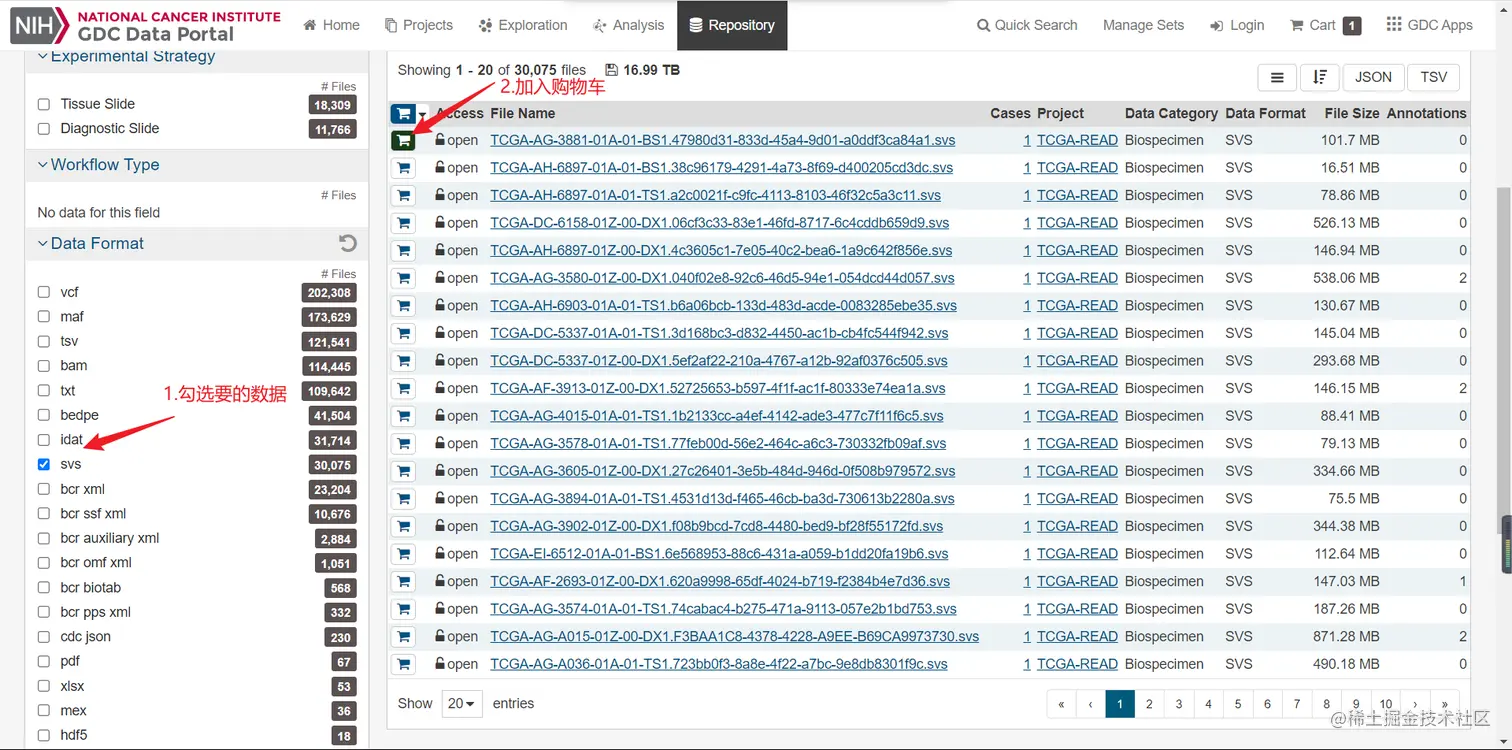The image size is (1512, 750).
Task: Go to Home page
Action: 331,25
